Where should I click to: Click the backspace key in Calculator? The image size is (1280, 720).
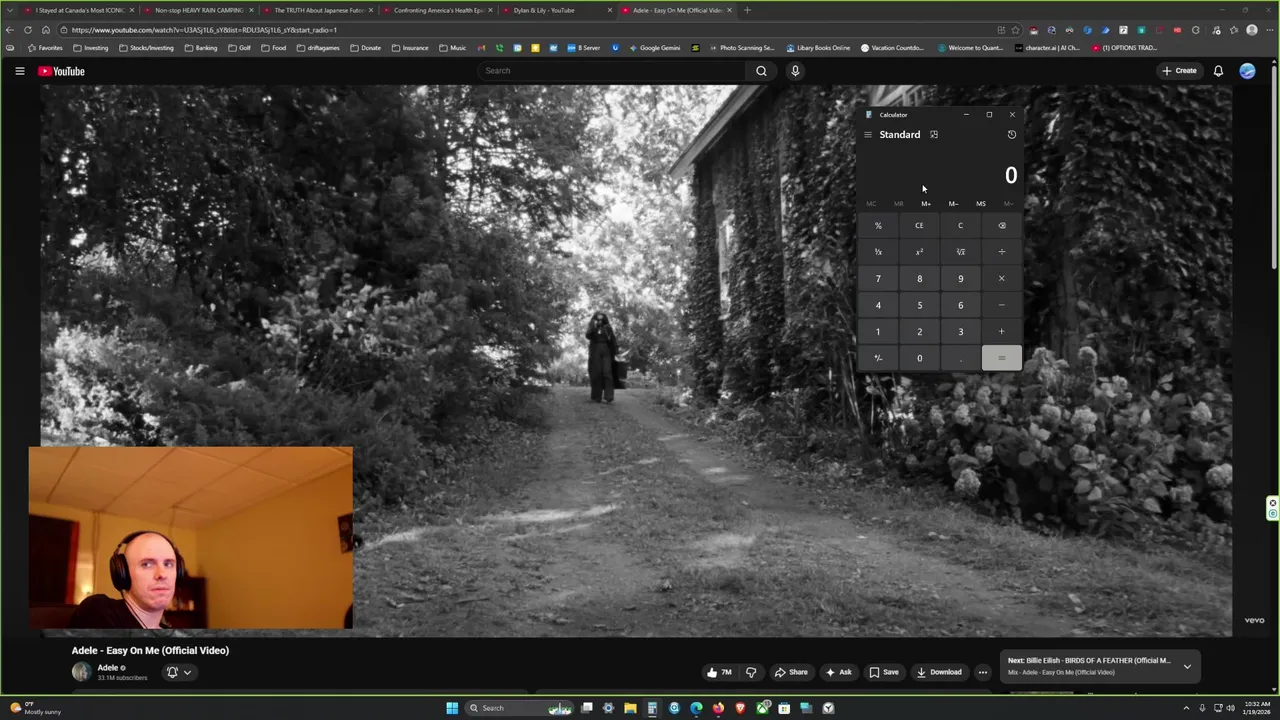pos(1001,225)
